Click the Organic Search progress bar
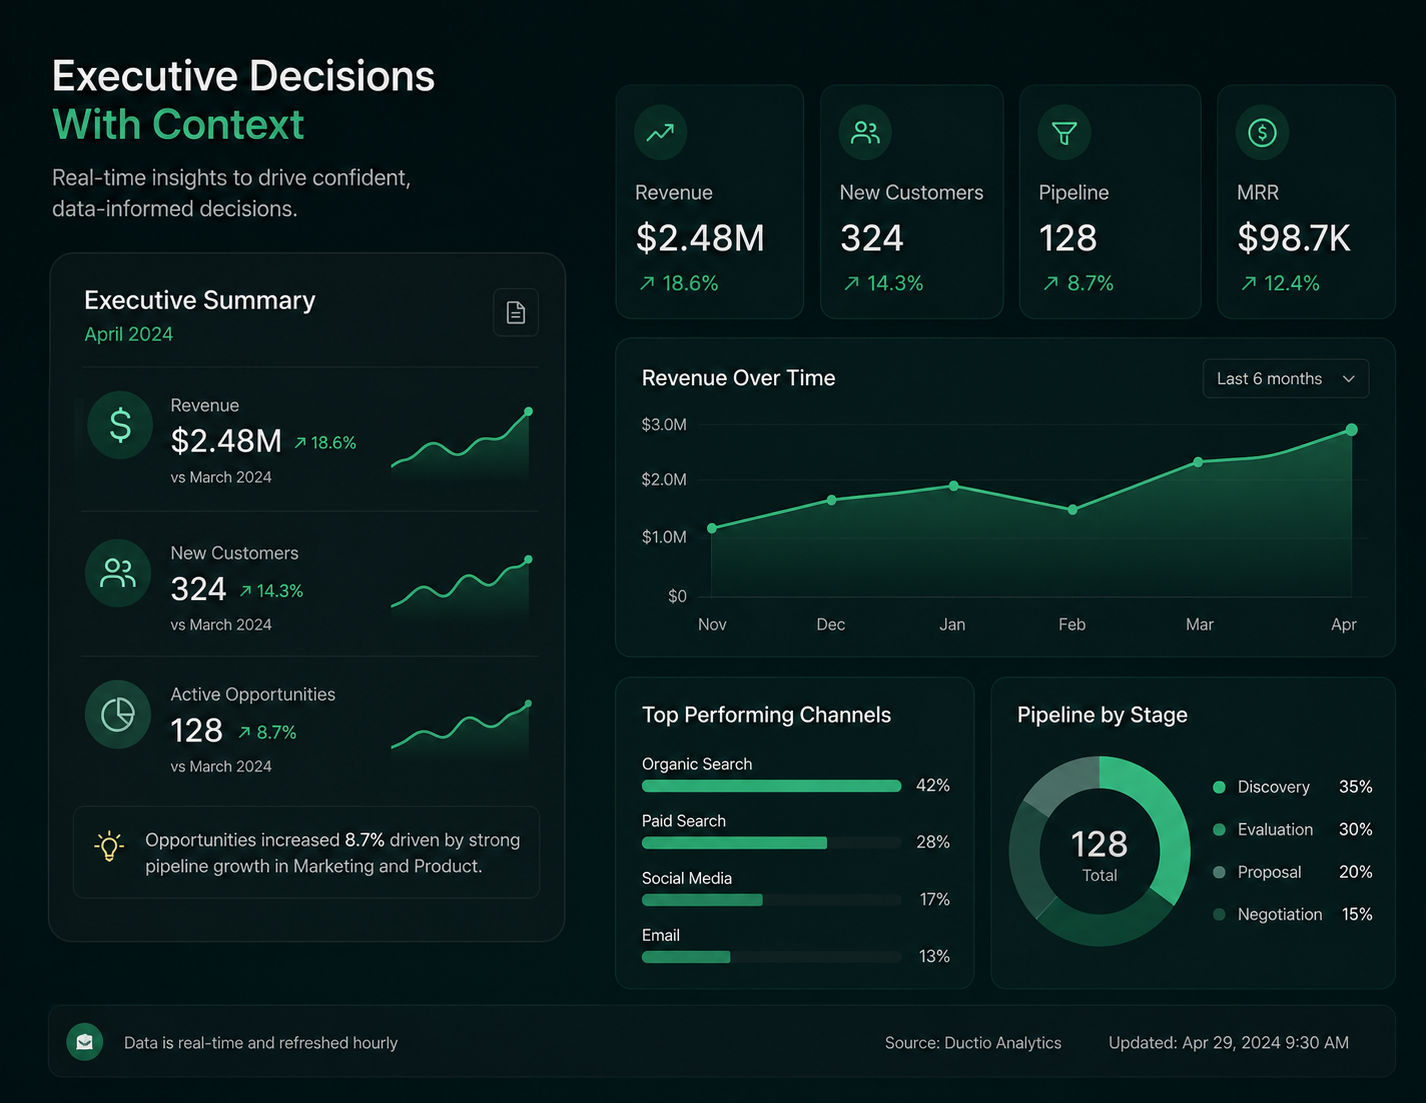 pyautogui.click(x=771, y=786)
